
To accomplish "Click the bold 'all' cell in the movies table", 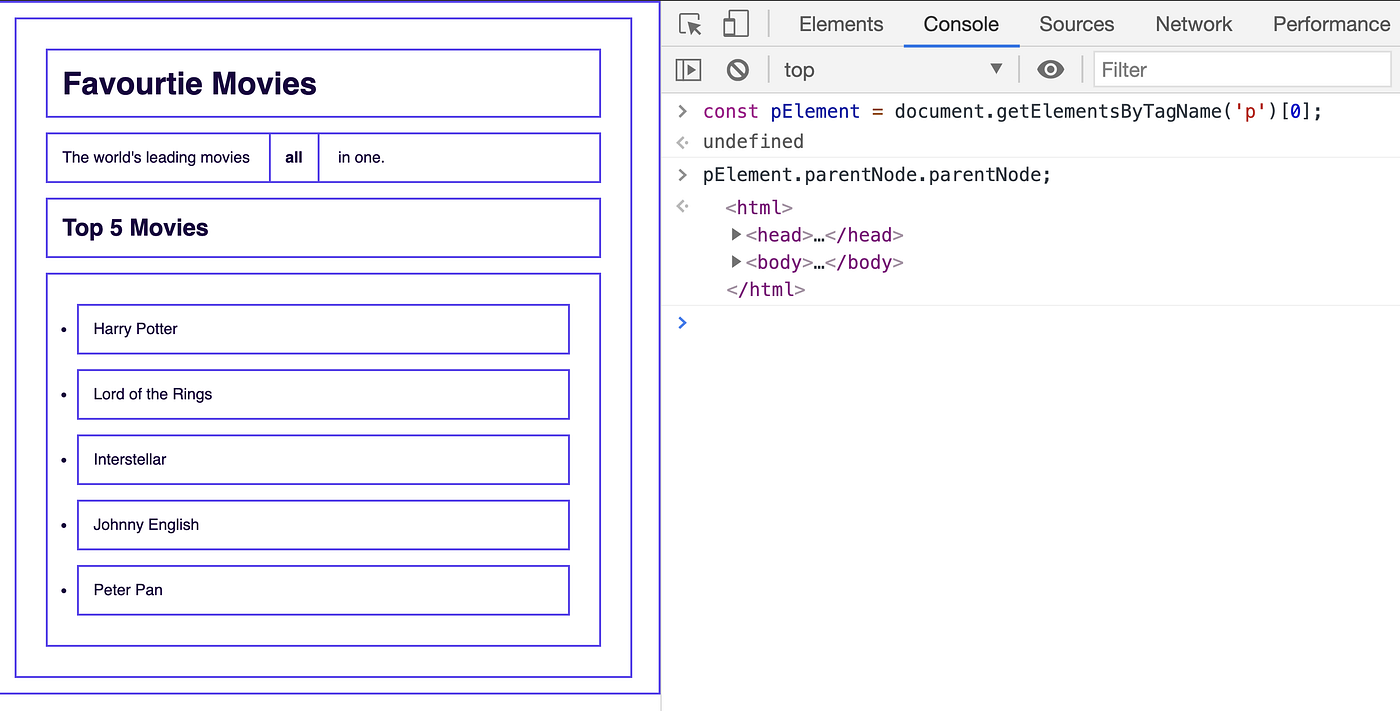I will click(x=294, y=157).
